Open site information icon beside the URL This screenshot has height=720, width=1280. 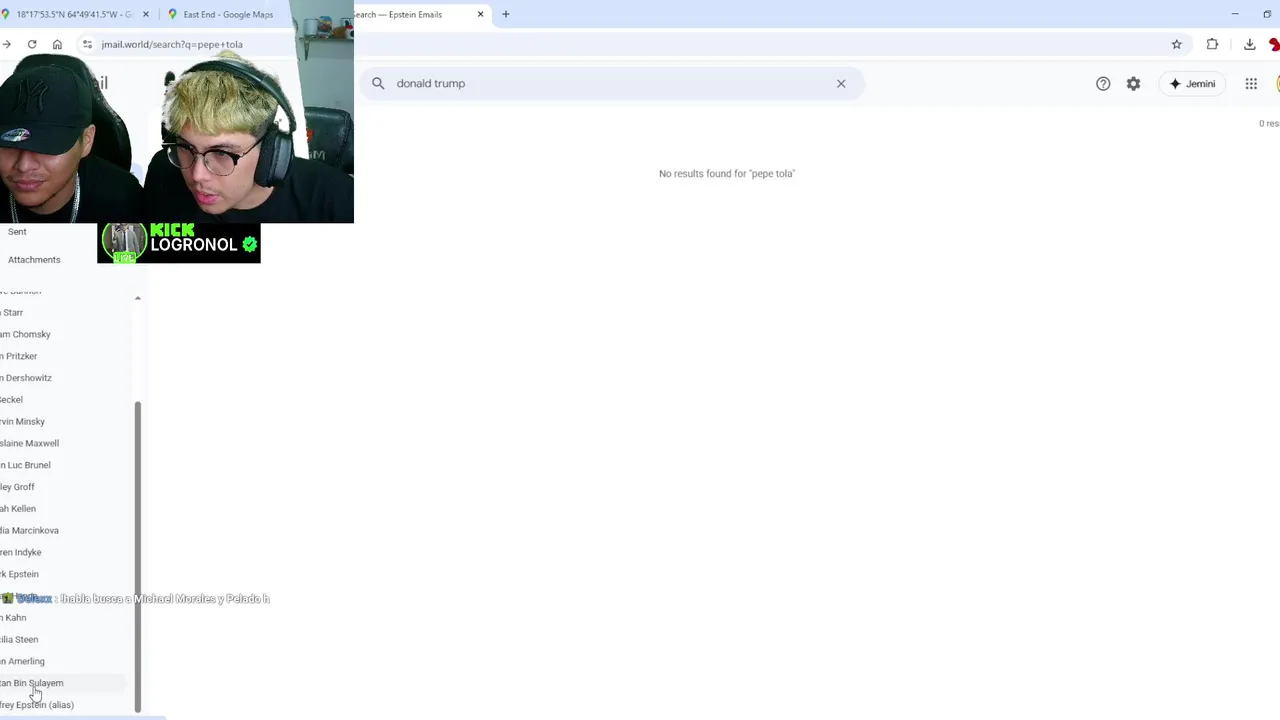pyautogui.click(x=87, y=44)
